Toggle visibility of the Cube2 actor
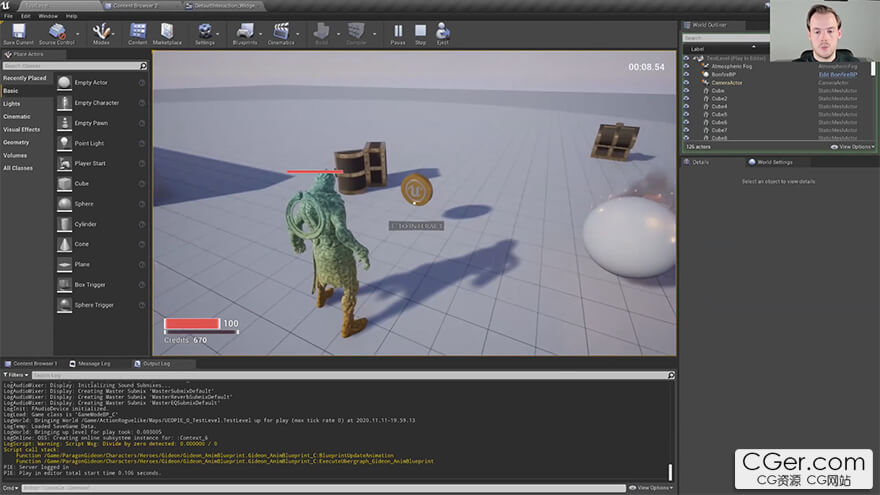Screen dimensions: 880x495 pyautogui.click(x=686, y=98)
